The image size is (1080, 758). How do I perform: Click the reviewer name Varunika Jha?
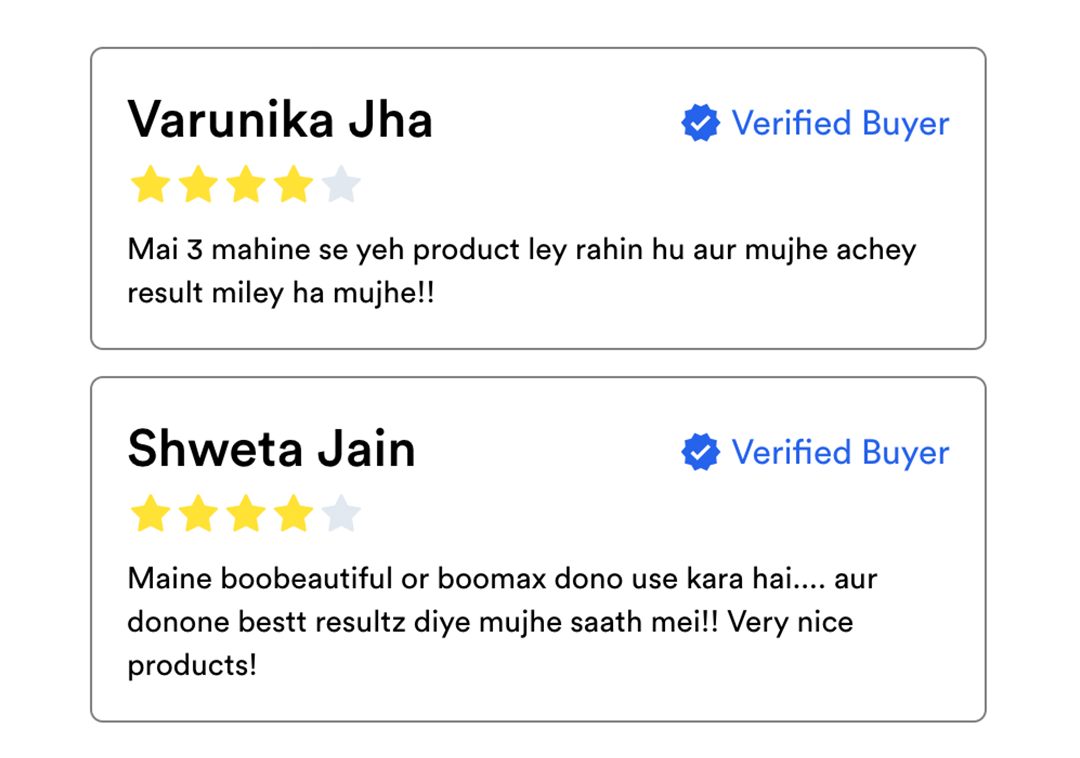280,121
